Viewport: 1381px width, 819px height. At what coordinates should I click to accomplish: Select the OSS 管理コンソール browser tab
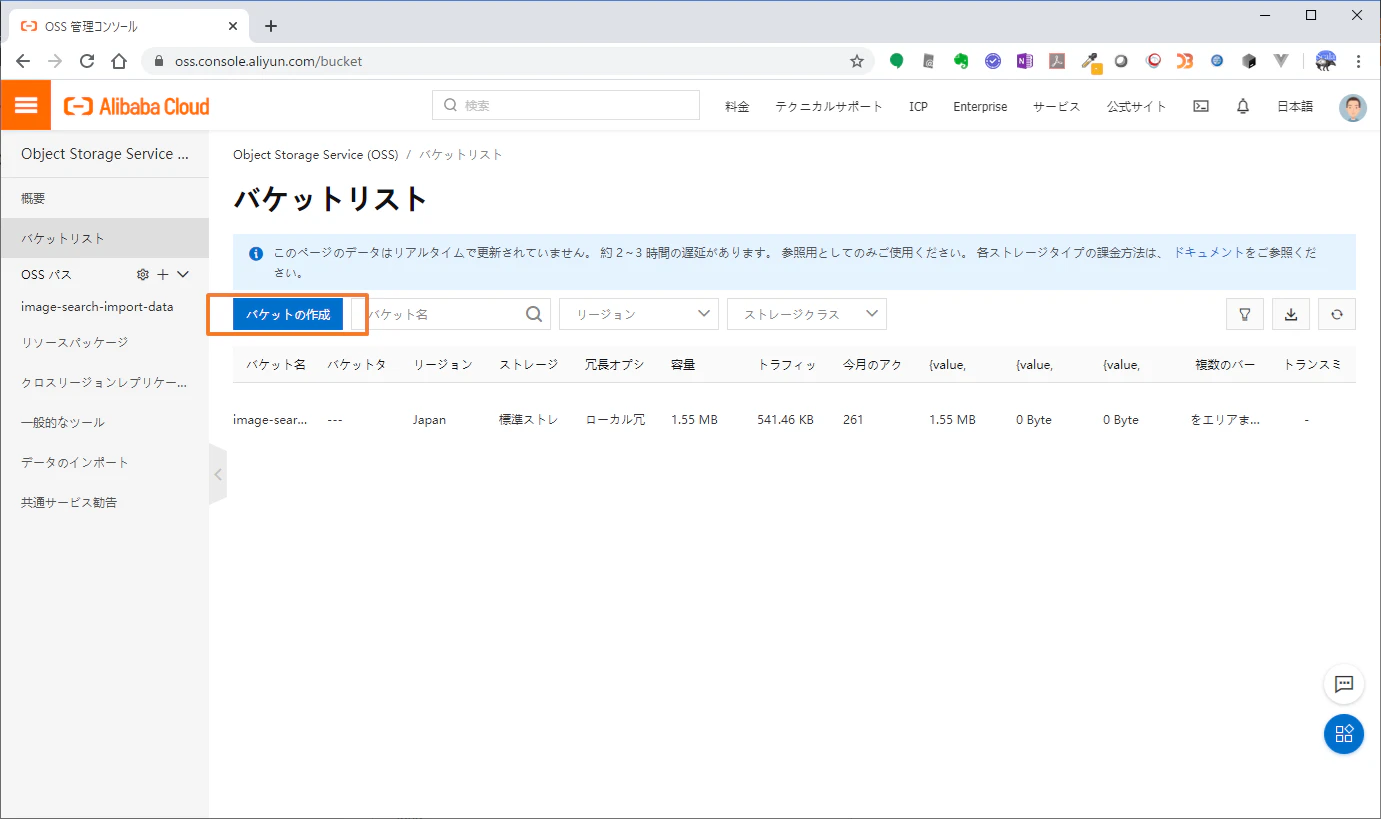click(127, 26)
